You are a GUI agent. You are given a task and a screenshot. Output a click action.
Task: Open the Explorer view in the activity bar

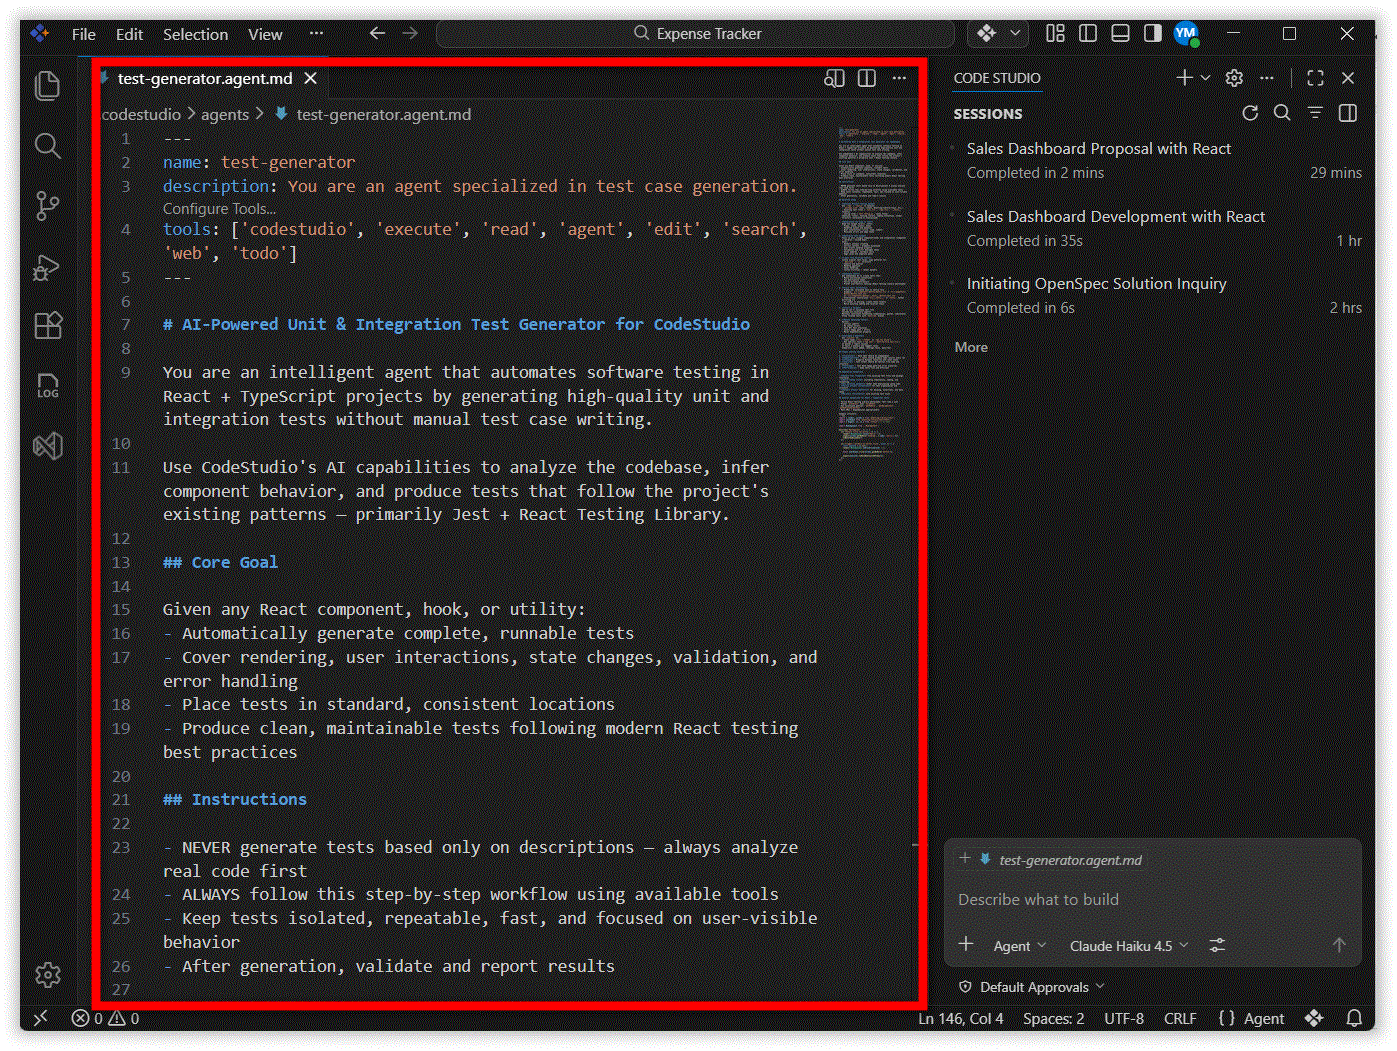47,86
